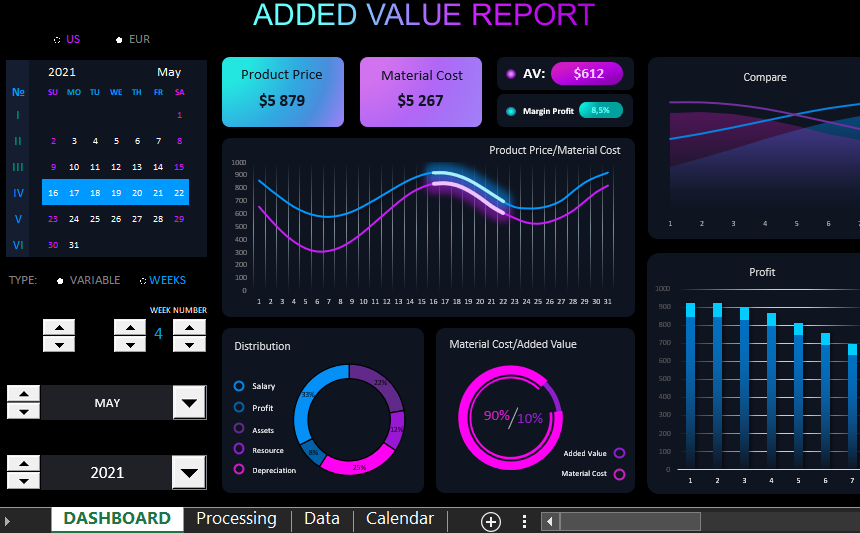Click the horizontal scrollbar left arrow
The height and width of the screenshot is (533, 860).
click(x=549, y=521)
